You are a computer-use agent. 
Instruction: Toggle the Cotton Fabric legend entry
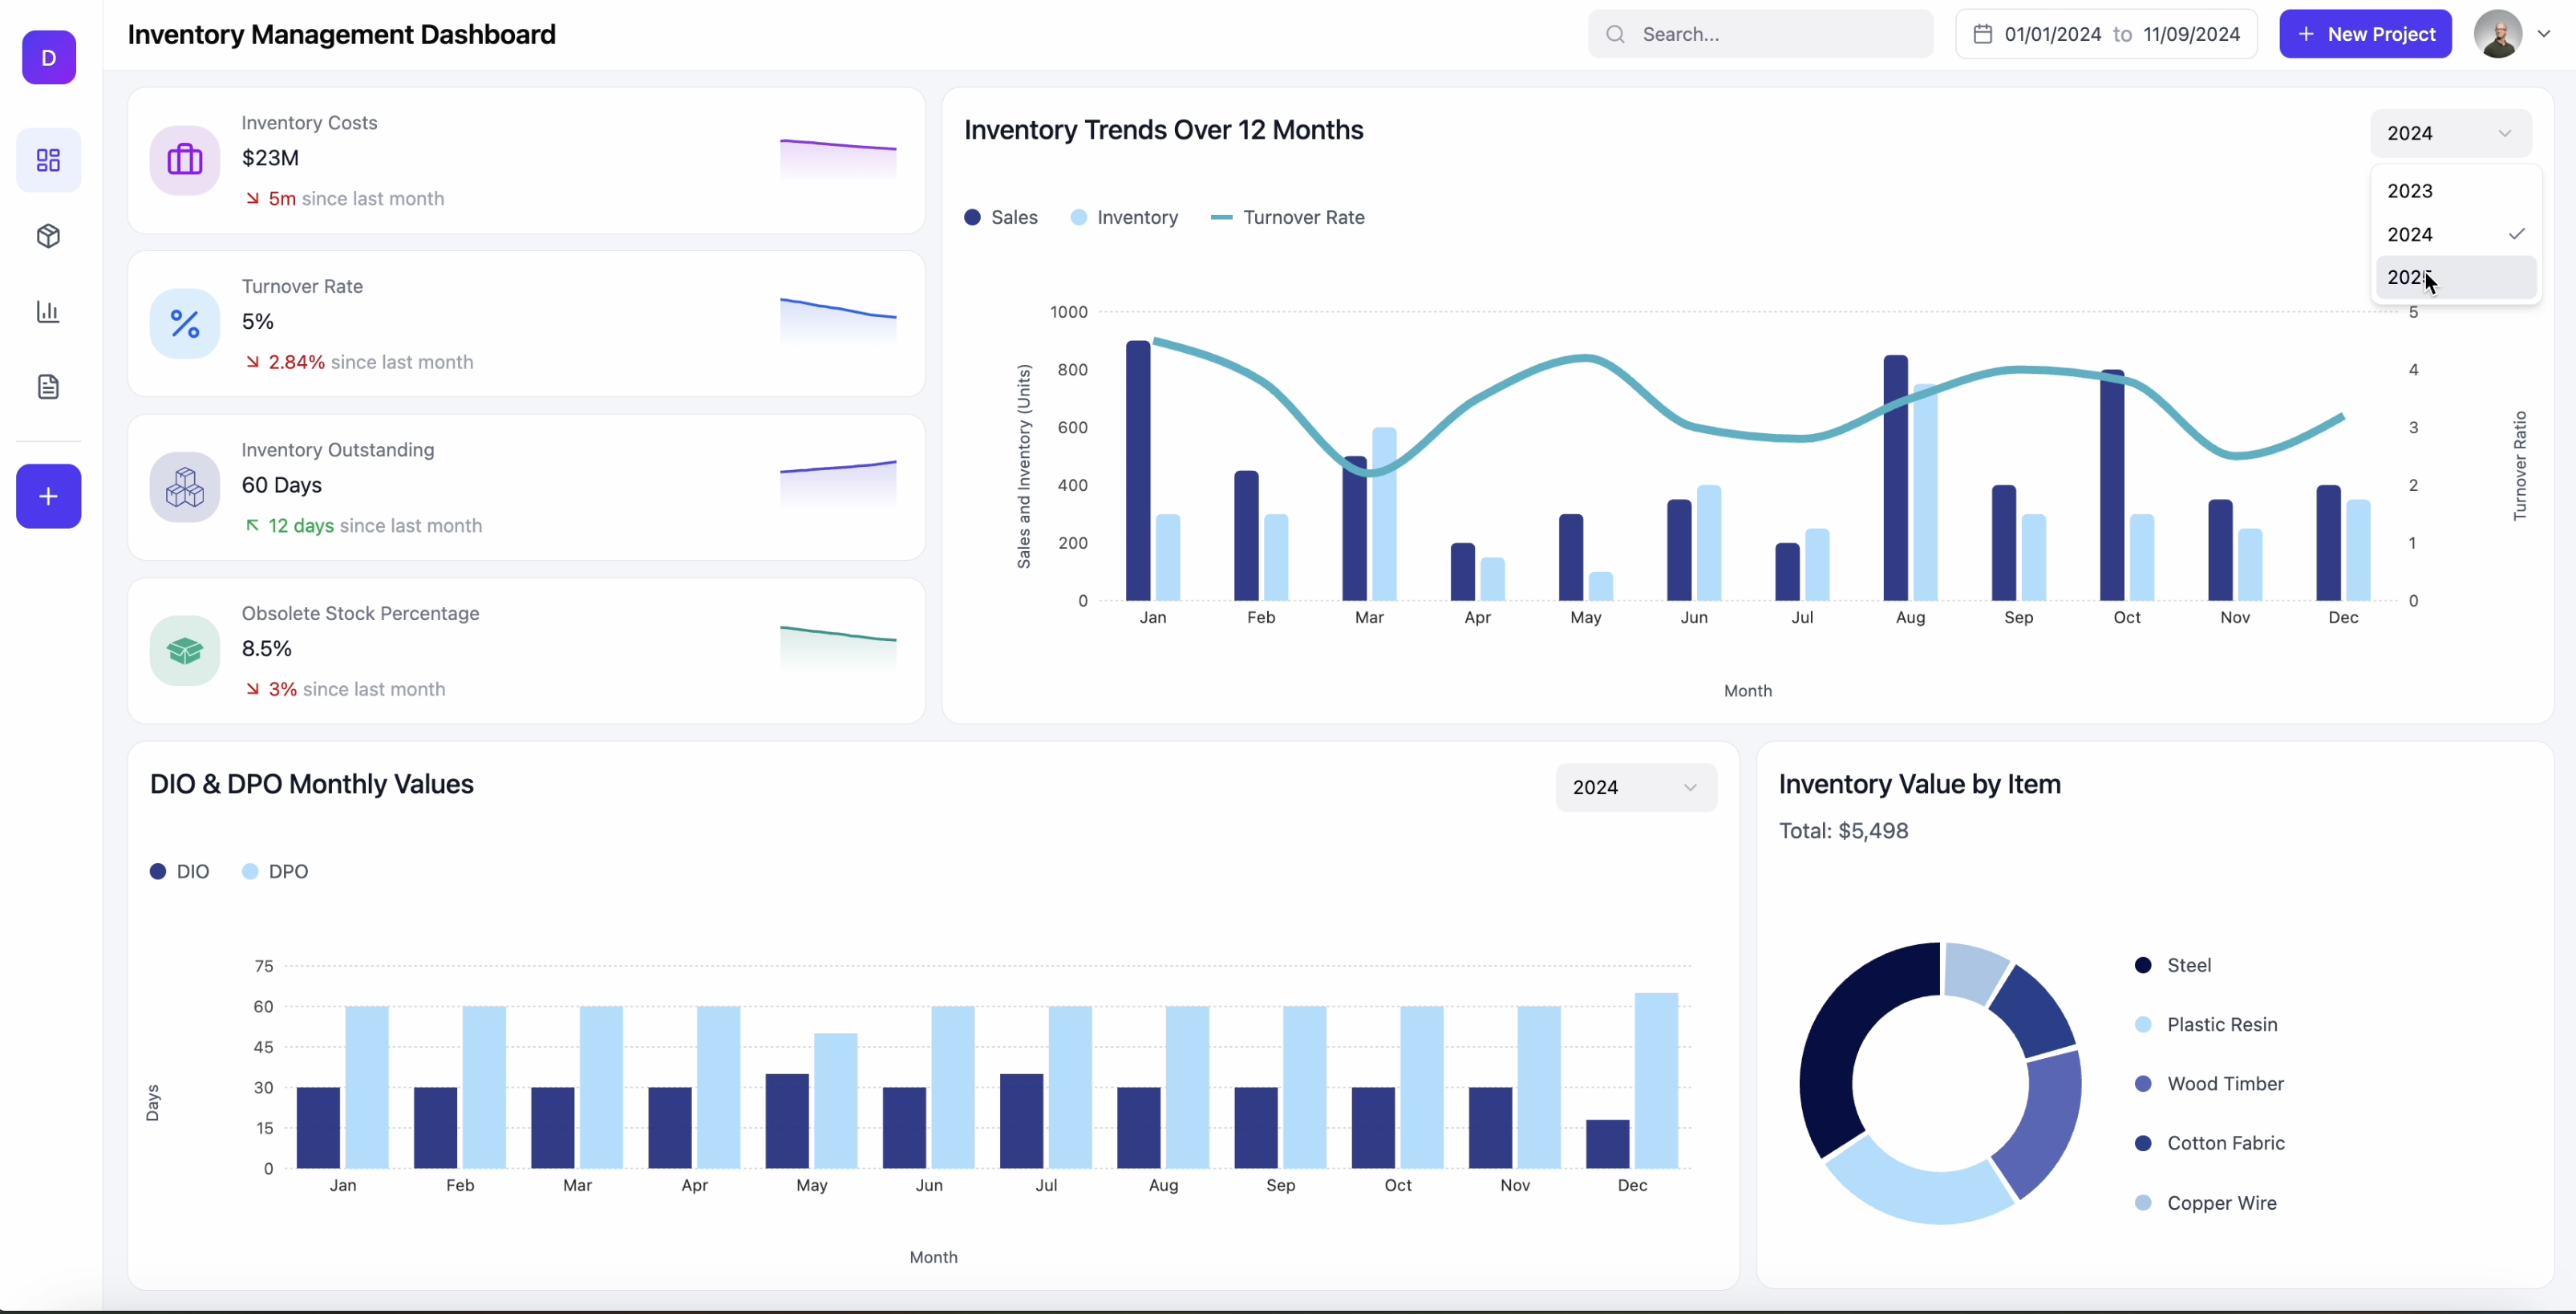tap(2210, 1142)
